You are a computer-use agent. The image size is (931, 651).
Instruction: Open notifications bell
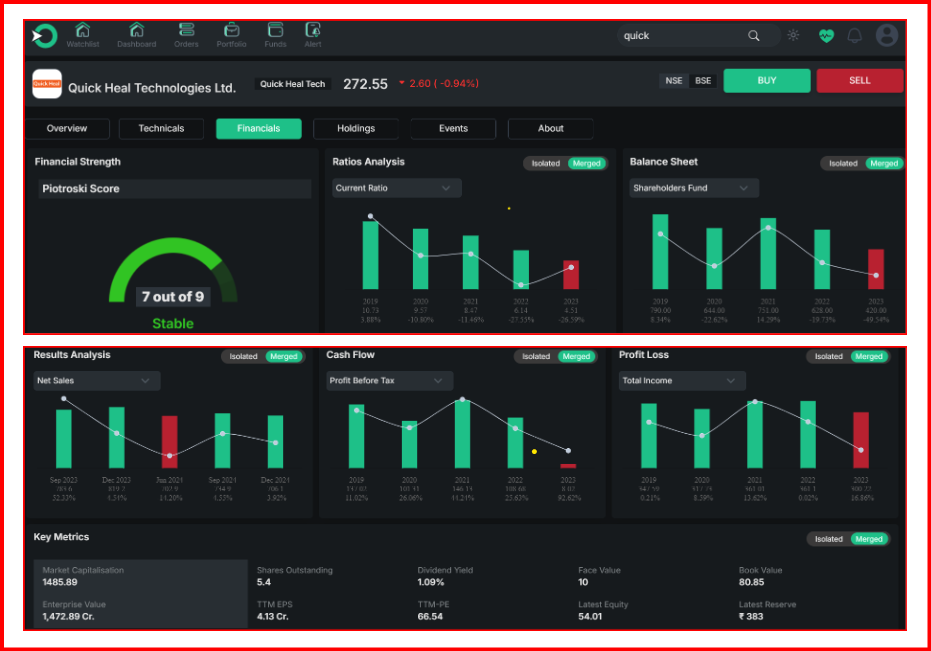point(854,36)
